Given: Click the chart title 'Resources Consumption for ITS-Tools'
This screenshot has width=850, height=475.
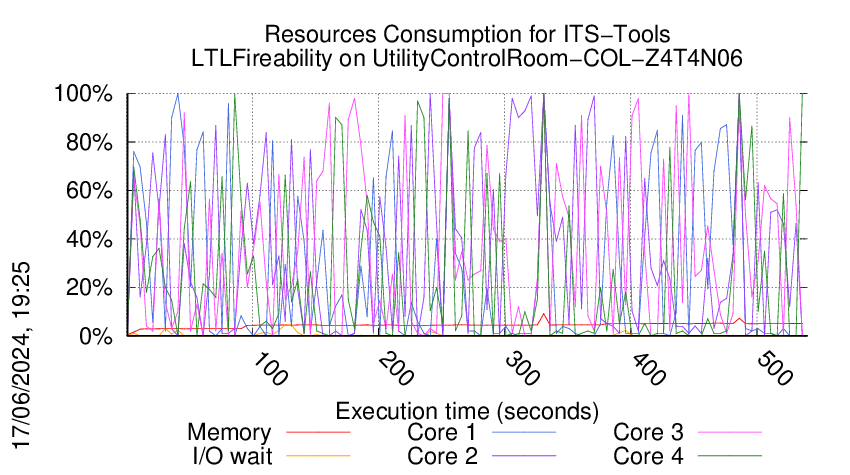Looking at the screenshot, I should point(467,34).
